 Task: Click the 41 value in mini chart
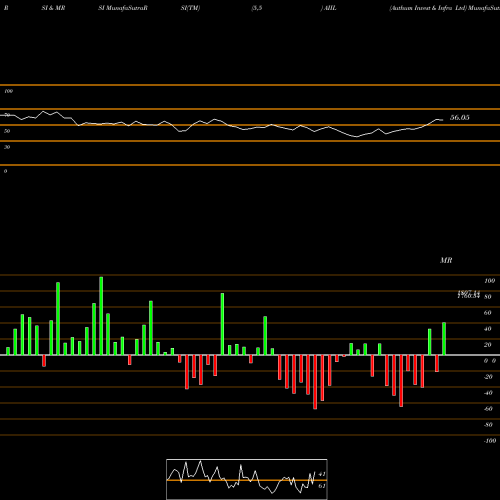[x=322, y=474]
